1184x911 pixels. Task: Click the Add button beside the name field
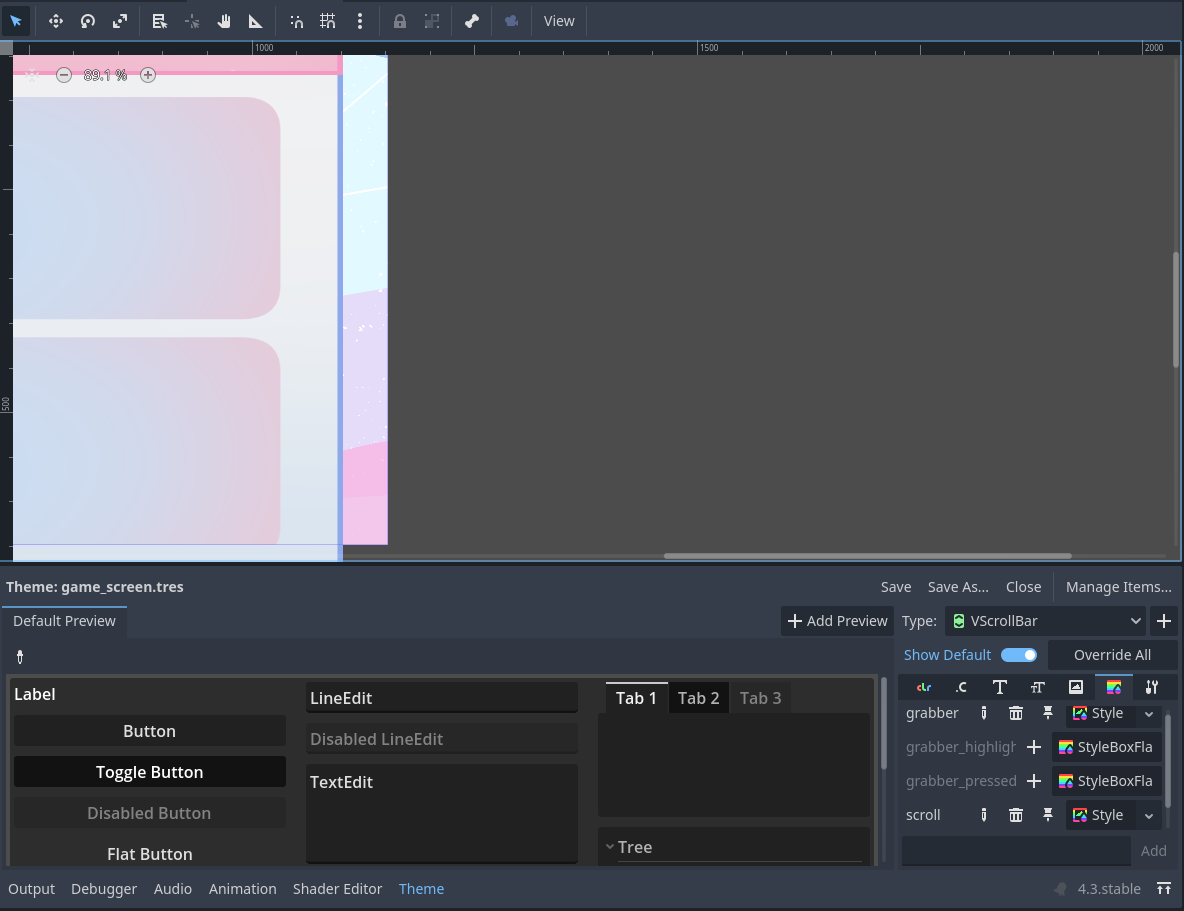coord(1153,851)
